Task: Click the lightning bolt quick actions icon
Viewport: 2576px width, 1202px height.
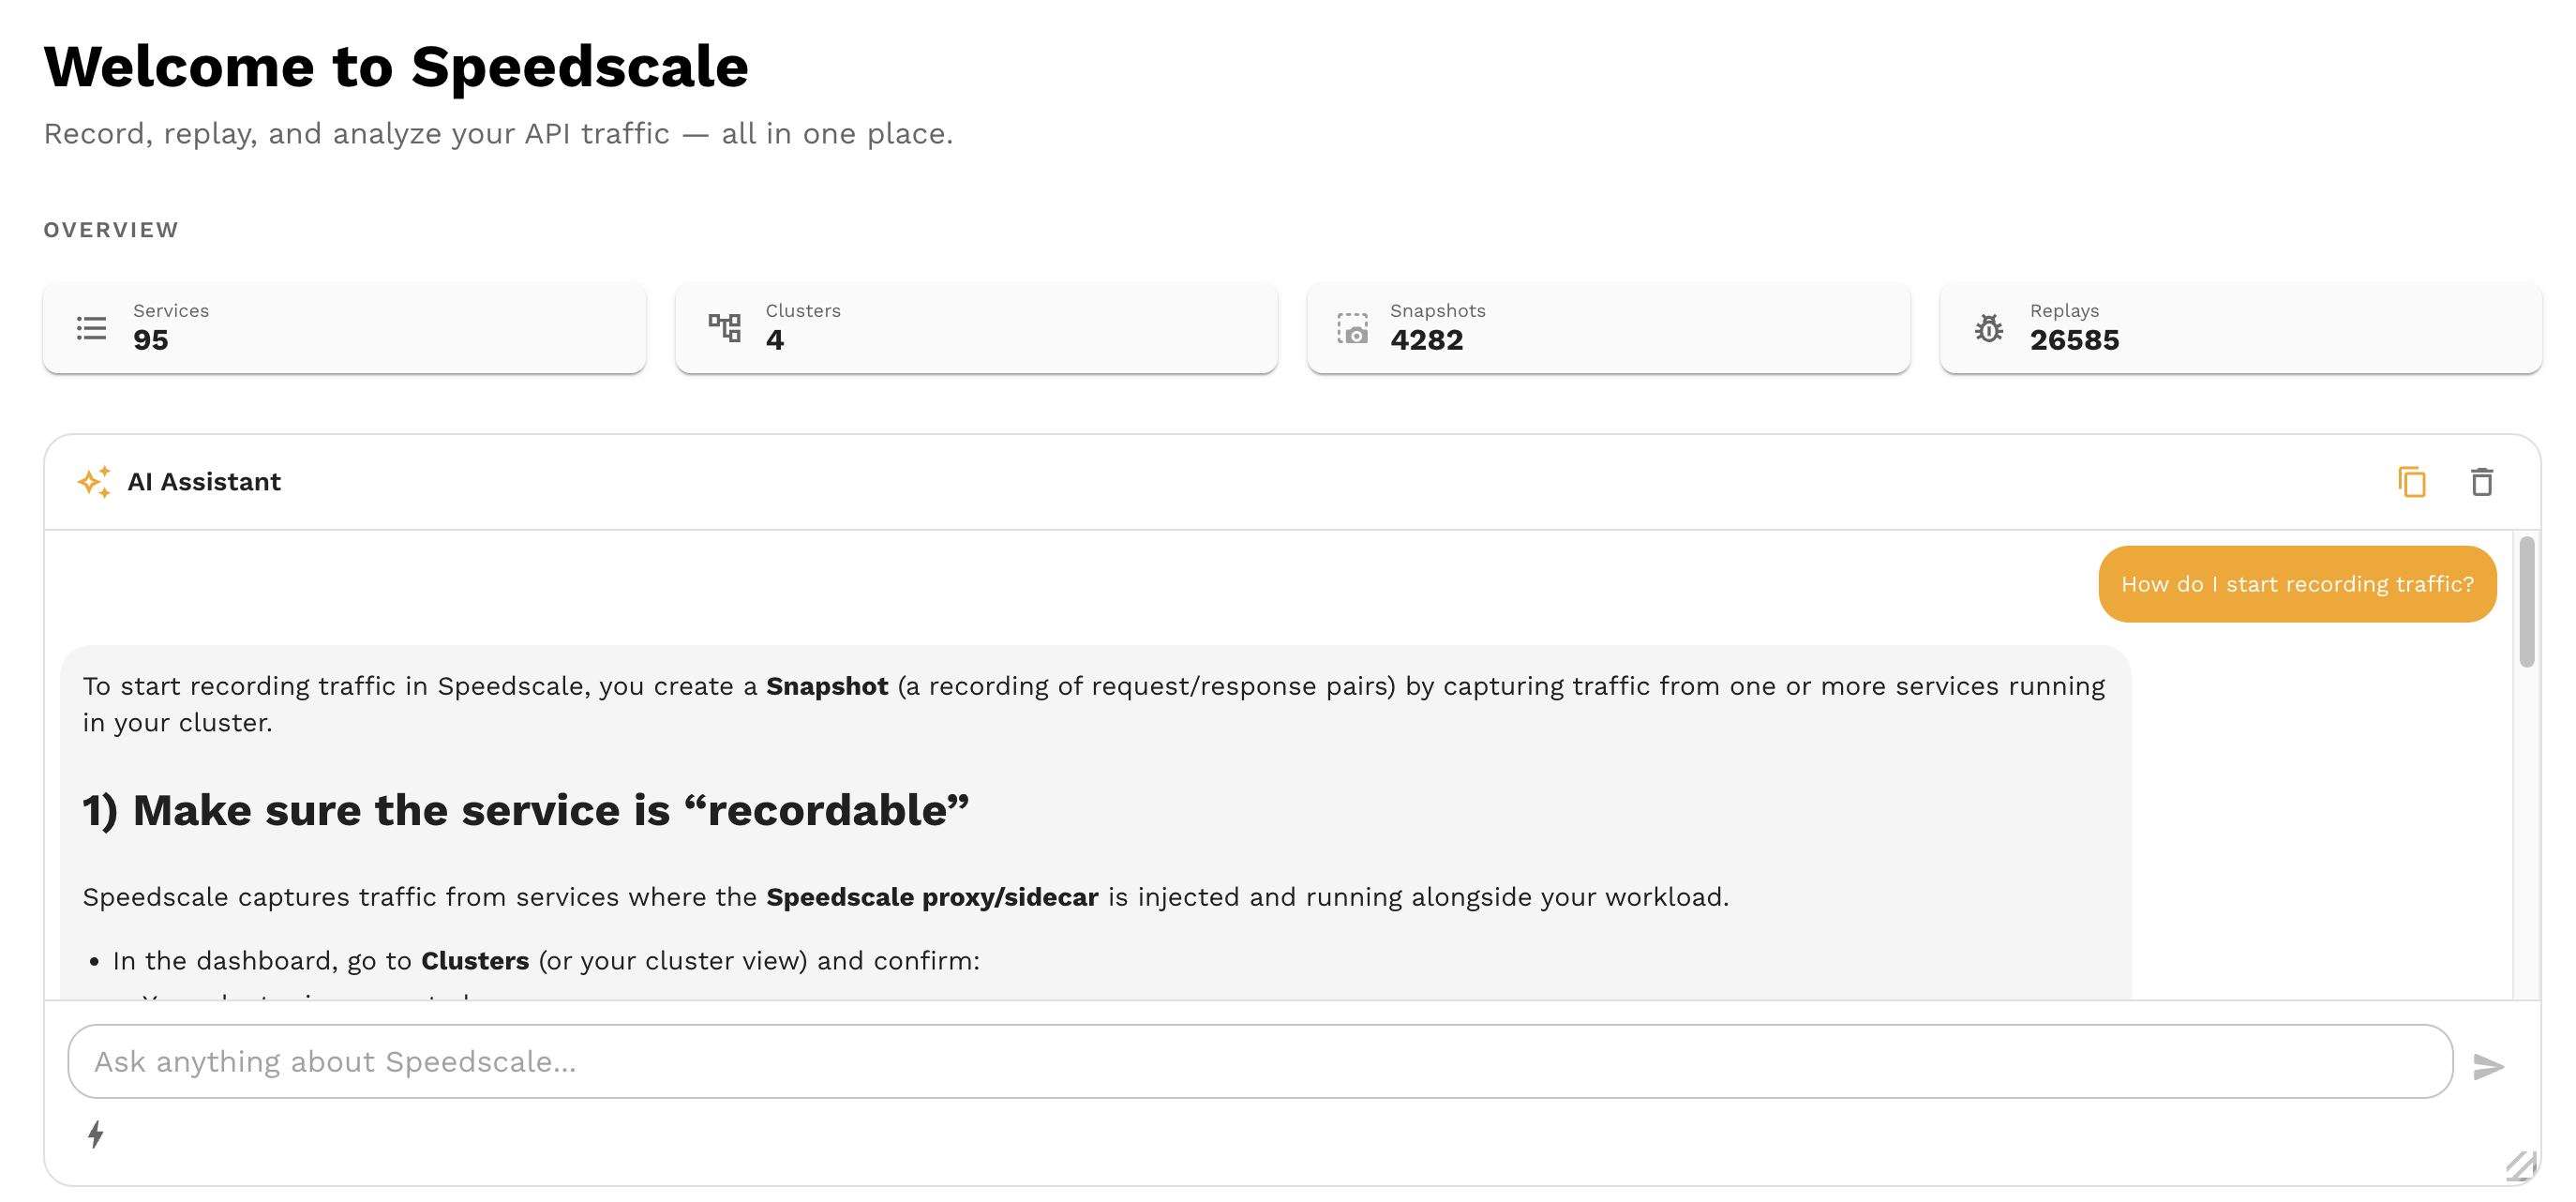Action: point(96,1134)
